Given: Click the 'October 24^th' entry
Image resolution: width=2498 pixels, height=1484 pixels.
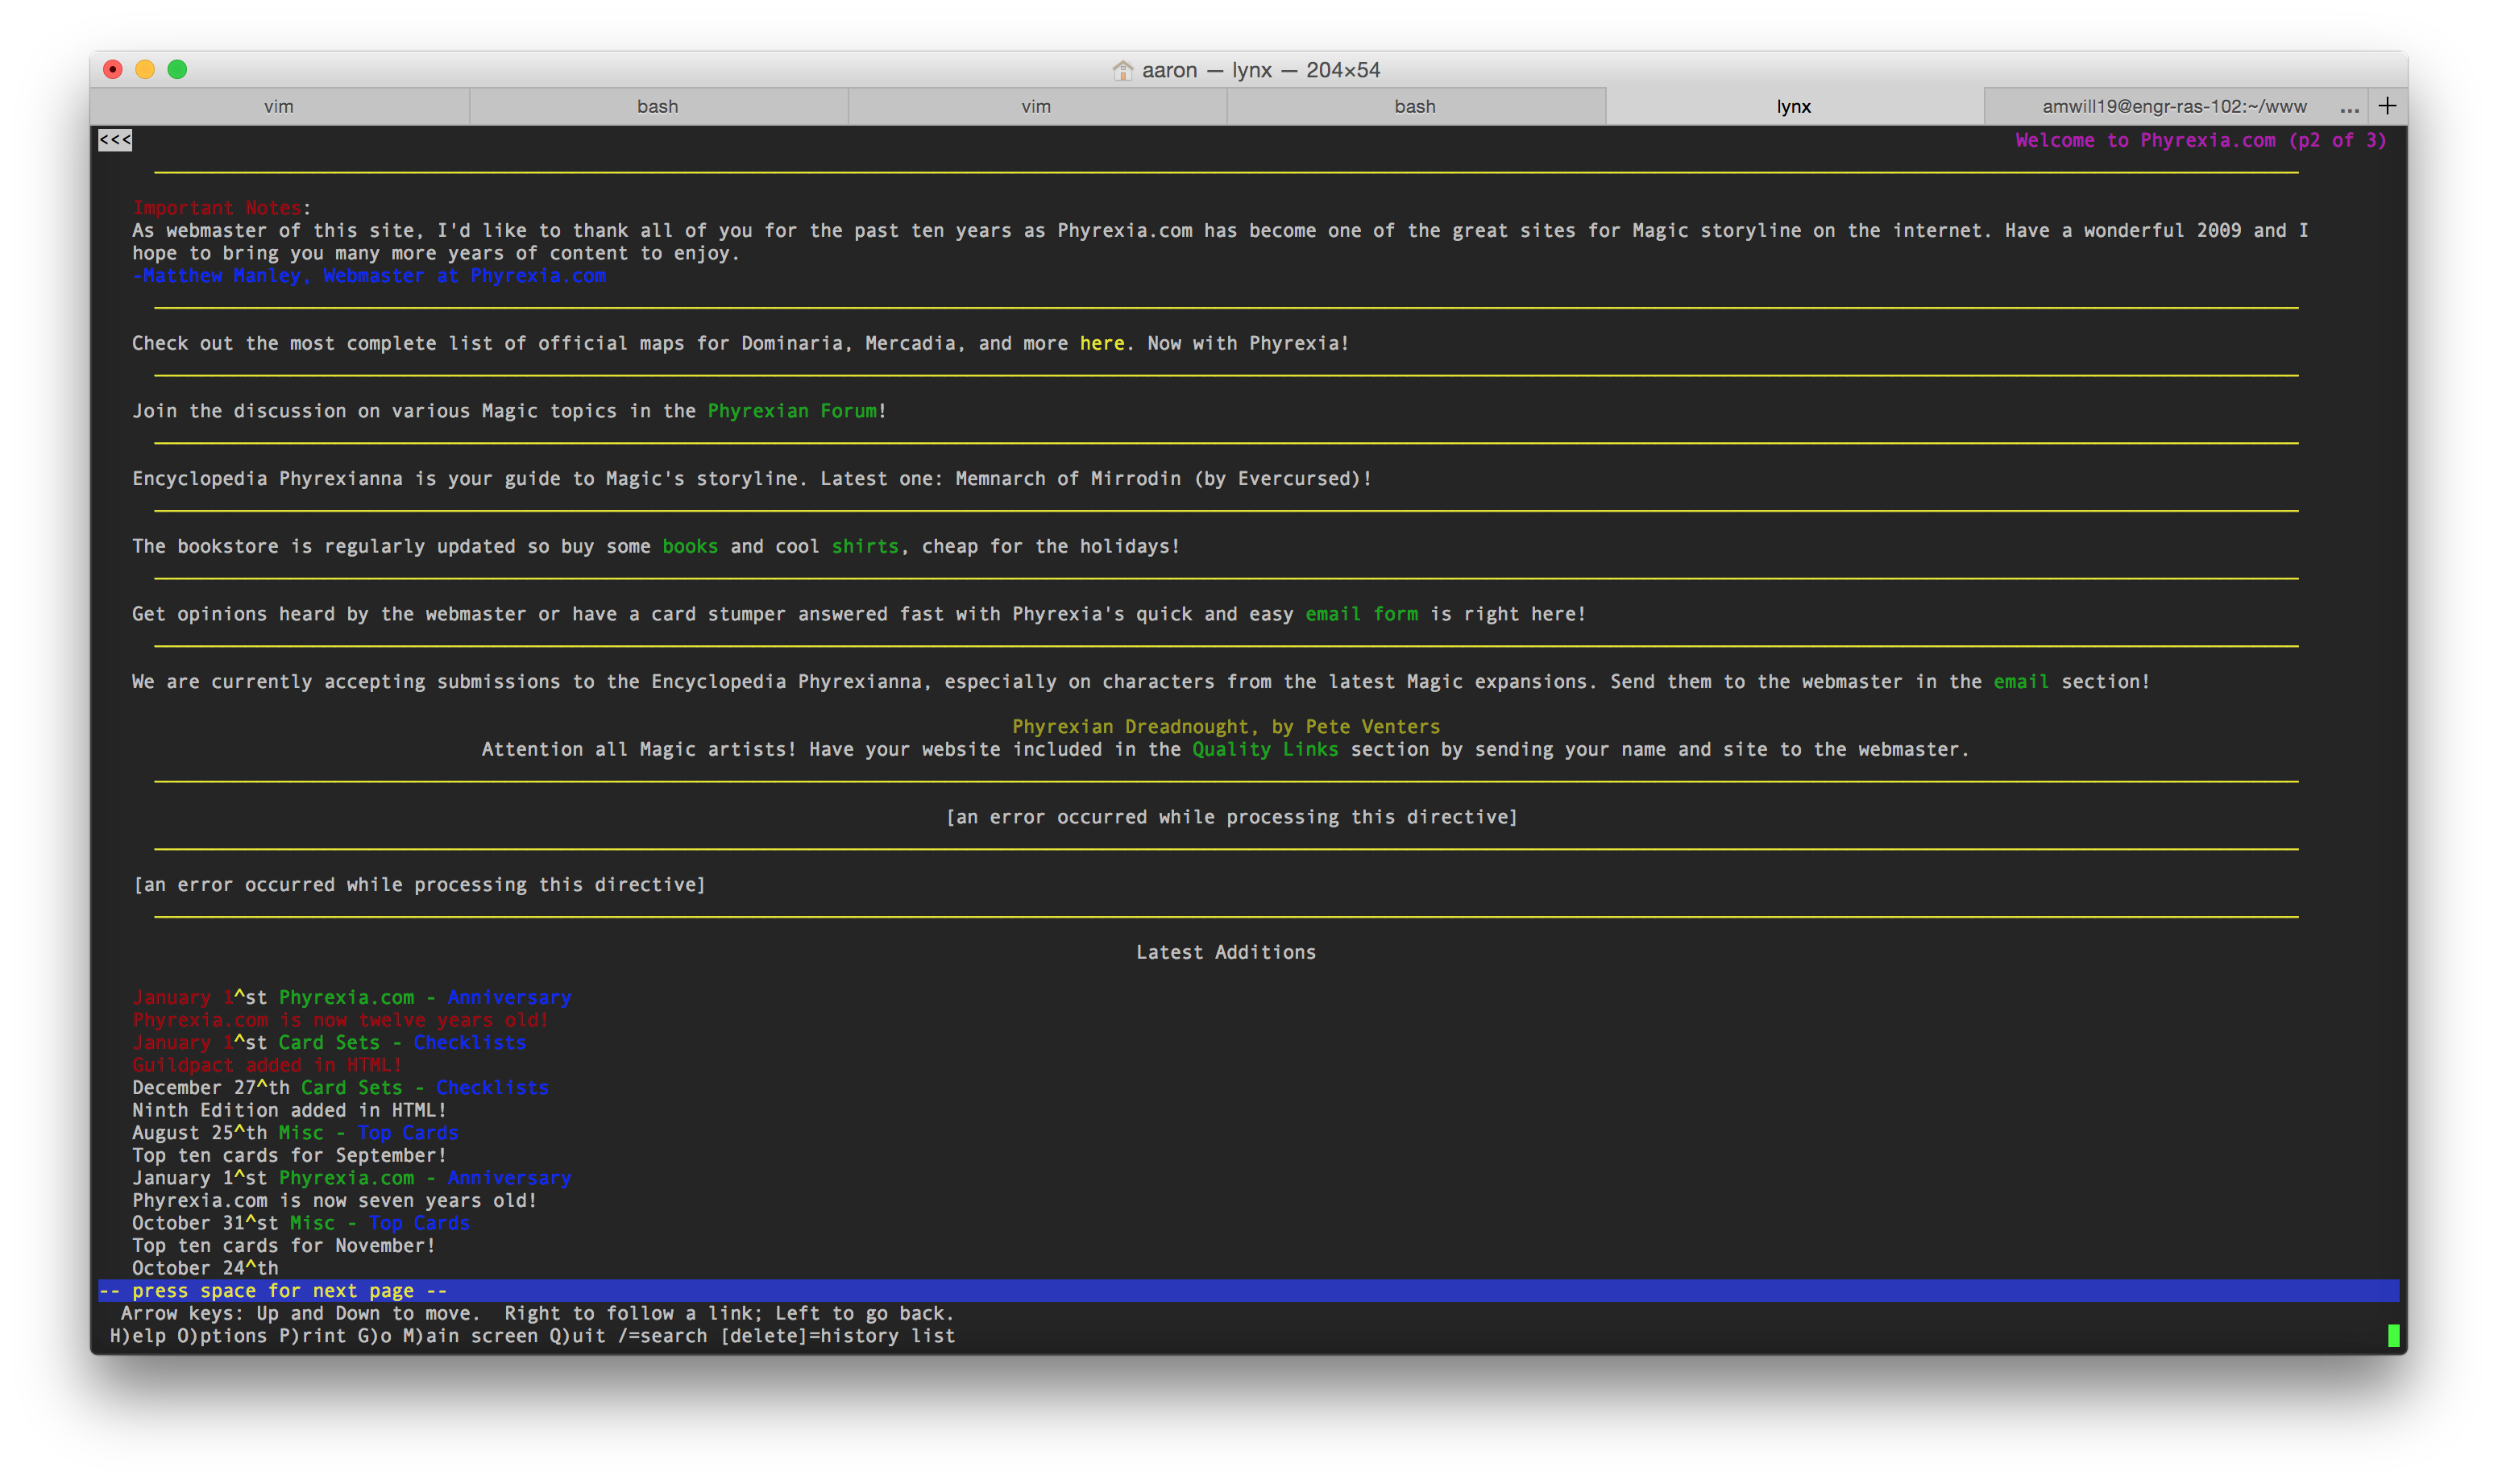Looking at the screenshot, I should [x=205, y=1268].
